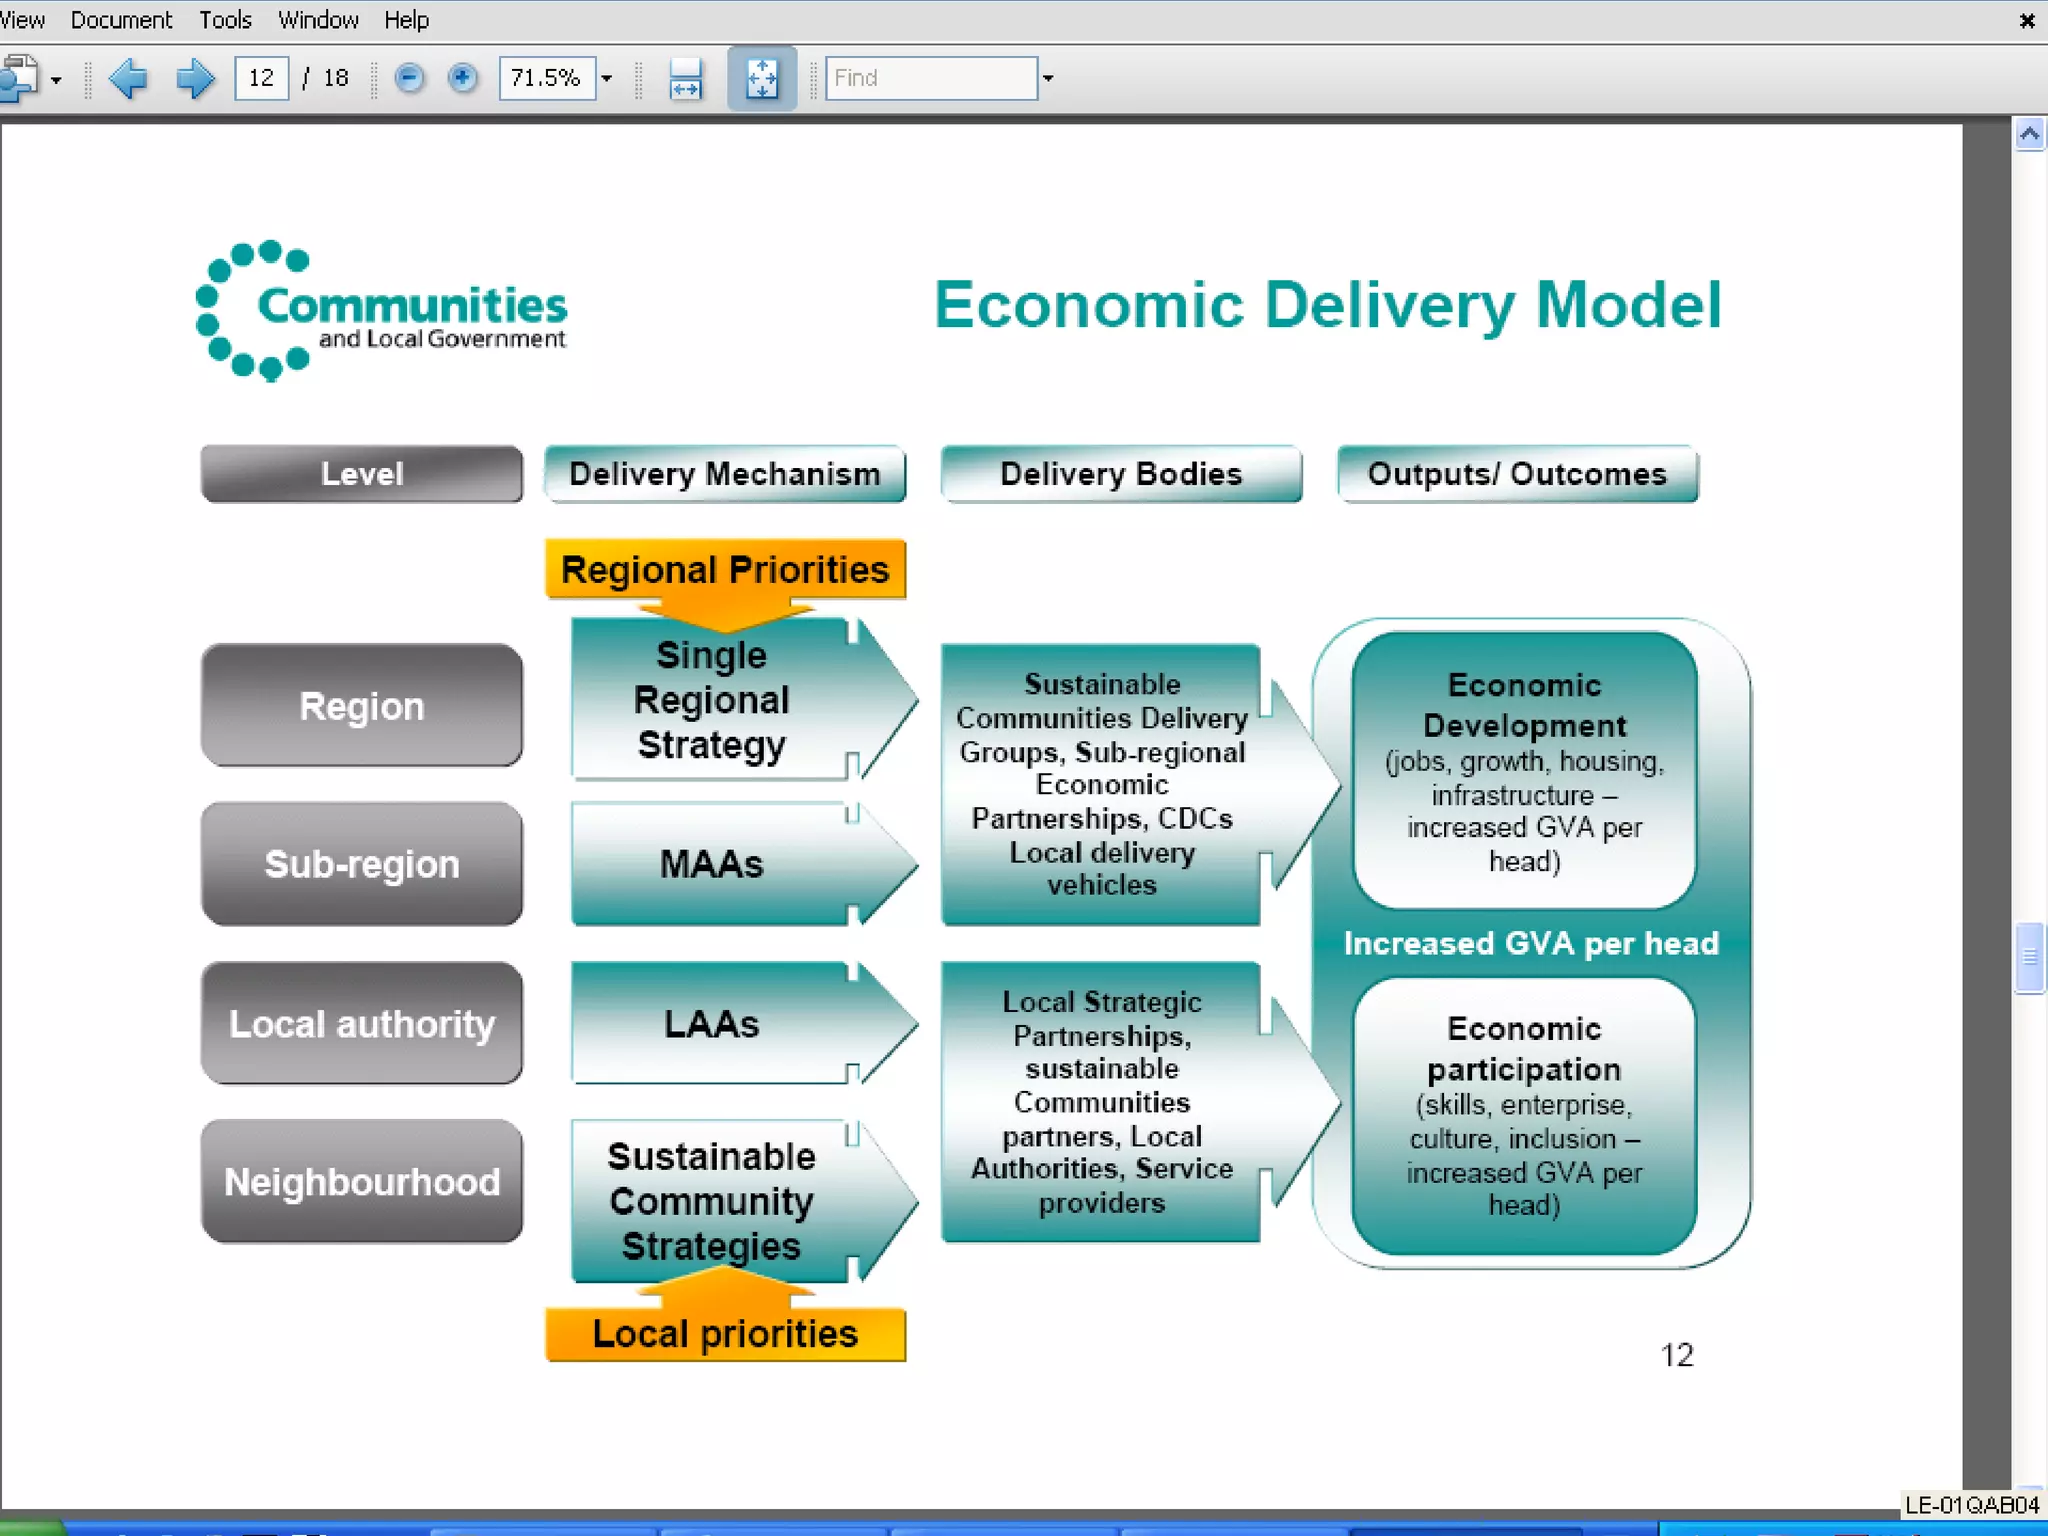Screen dimensions: 2048x1536
Task: Toggle the fit full page icon
Action: pos(761,78)
